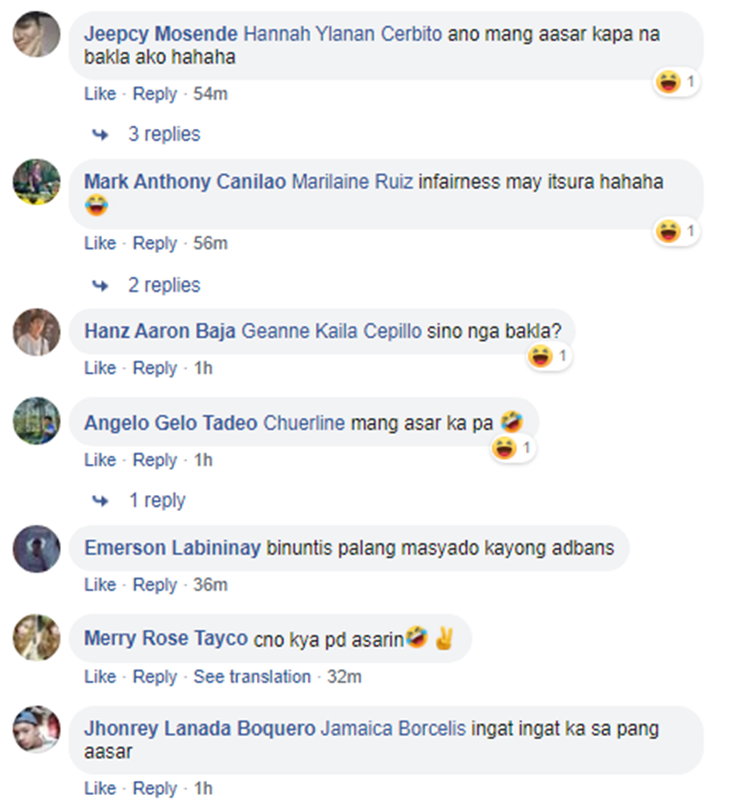Like Jhonrey Lanada Boquero's comment

click(x=100, y=789)
